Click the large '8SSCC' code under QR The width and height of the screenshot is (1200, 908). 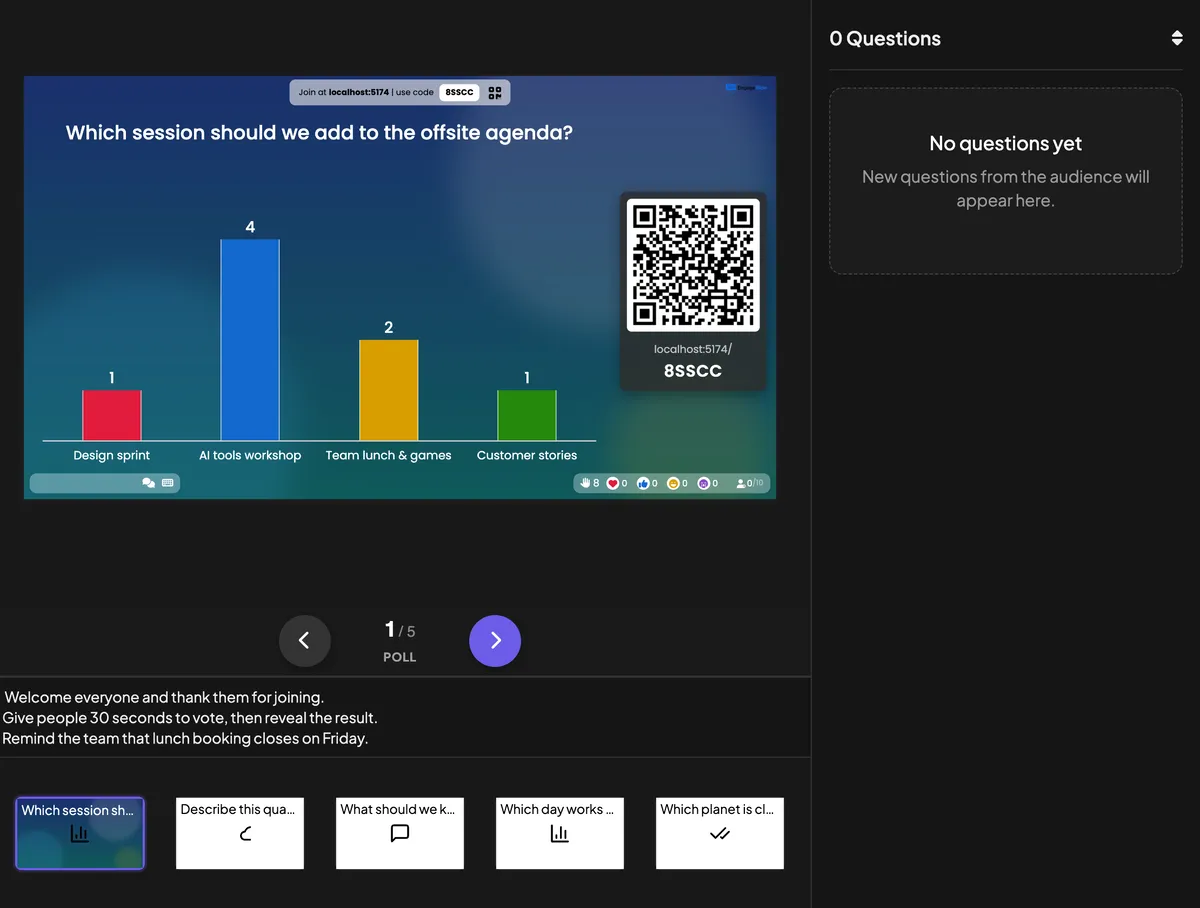click(x=693, y=371)
